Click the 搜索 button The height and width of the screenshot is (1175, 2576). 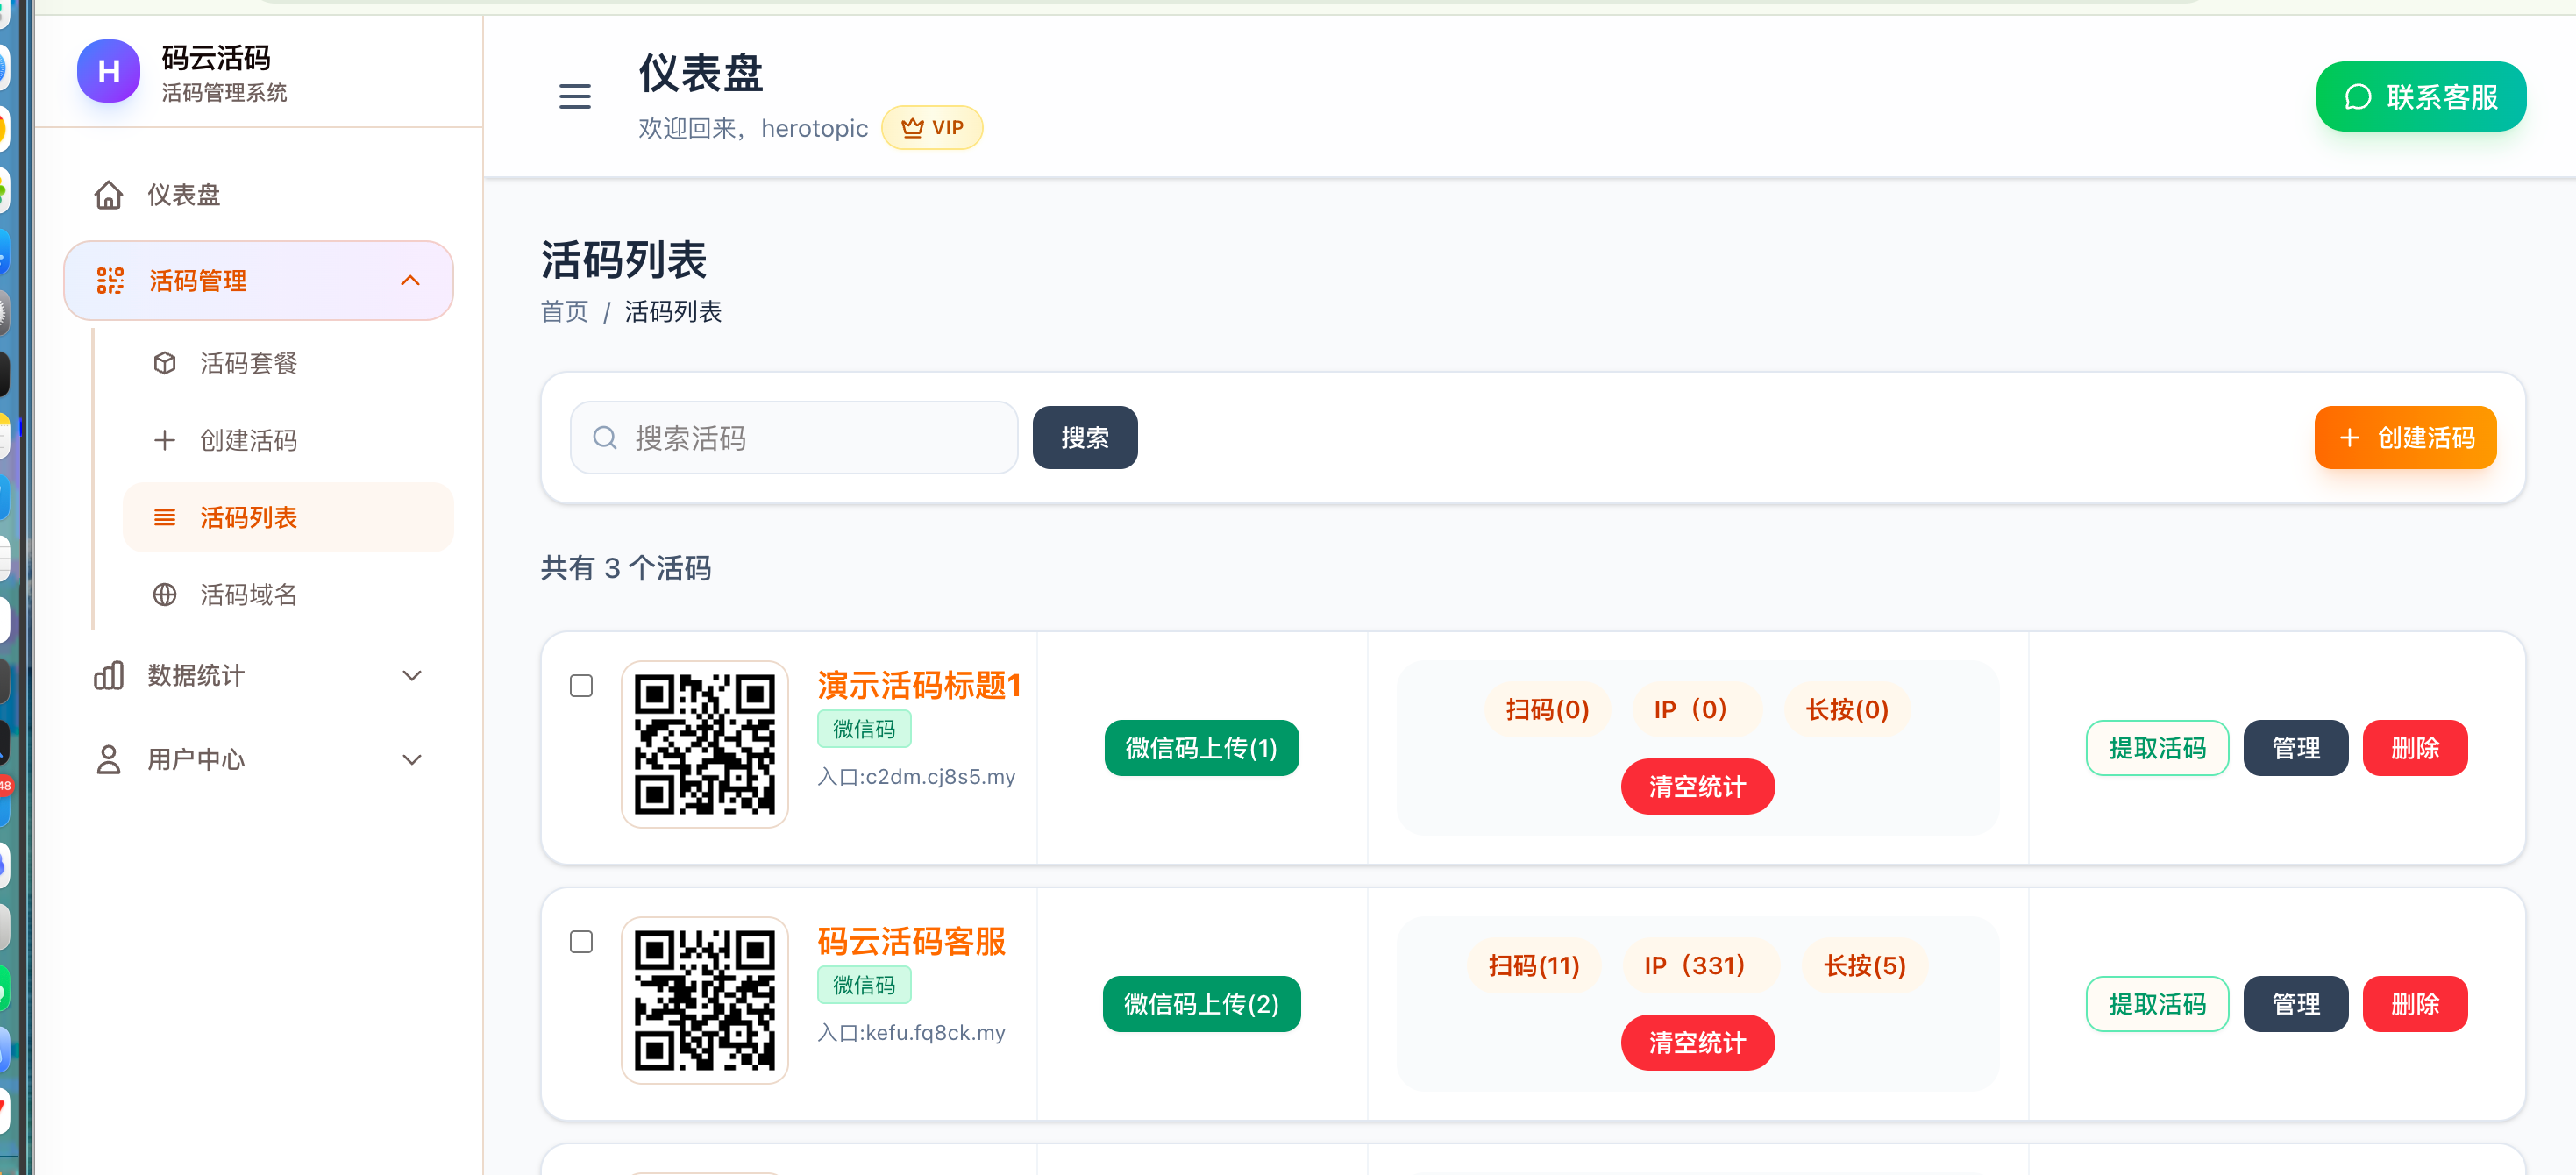1085,438
